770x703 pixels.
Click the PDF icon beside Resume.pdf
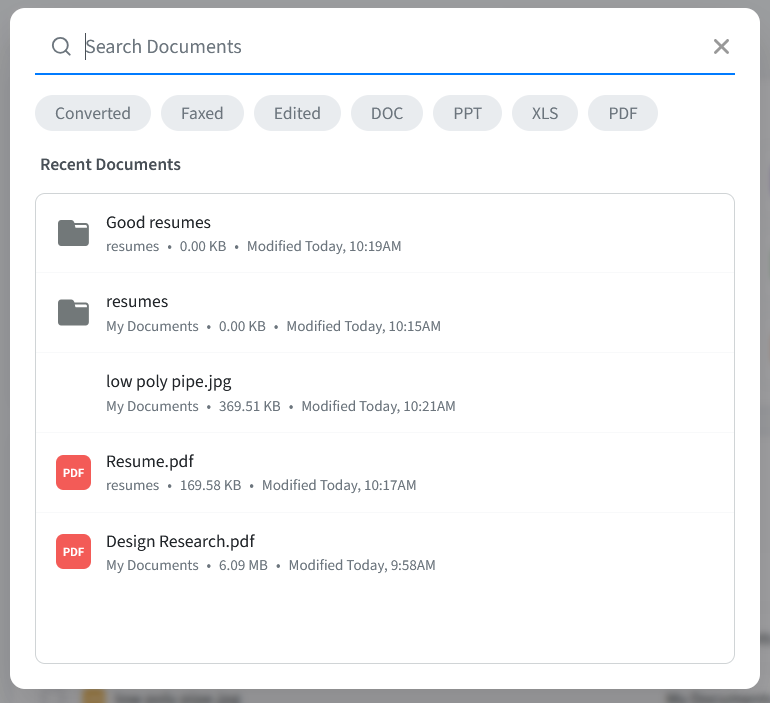pyautogui.click(x=74, y=472)
